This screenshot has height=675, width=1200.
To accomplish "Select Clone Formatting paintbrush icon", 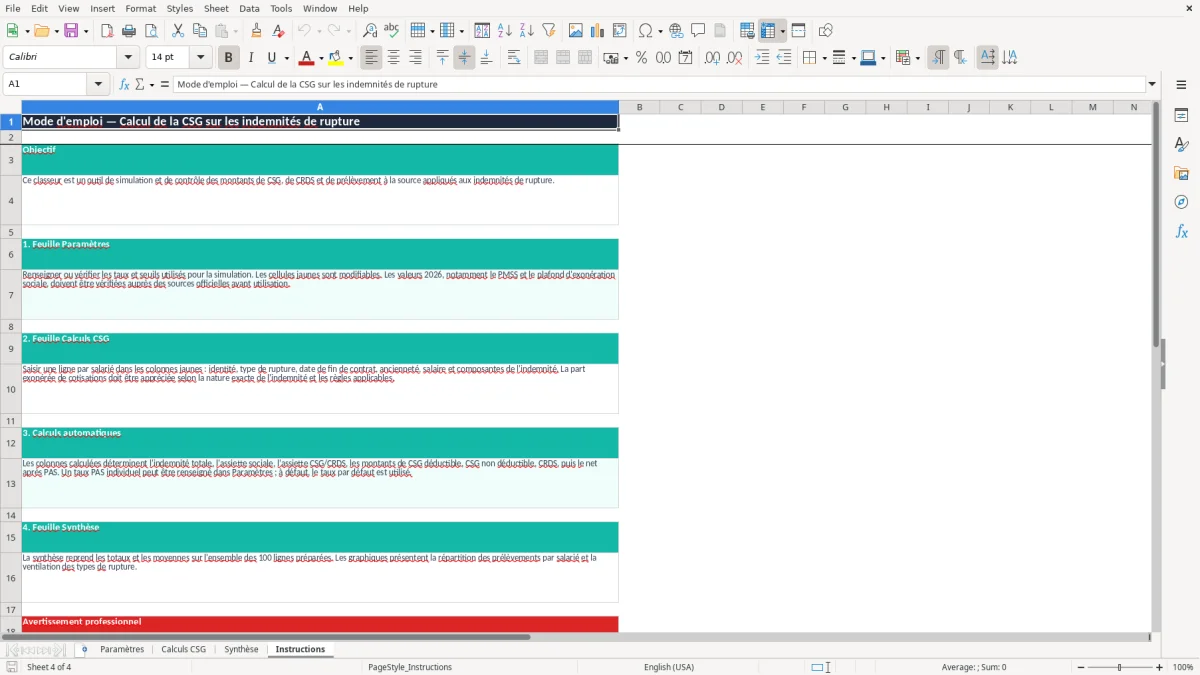I will 256,31.
